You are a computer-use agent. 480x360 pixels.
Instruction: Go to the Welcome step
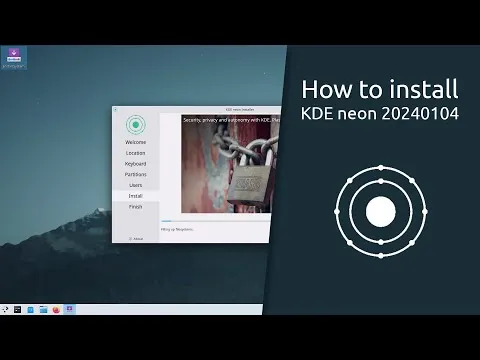pos(135,142)
